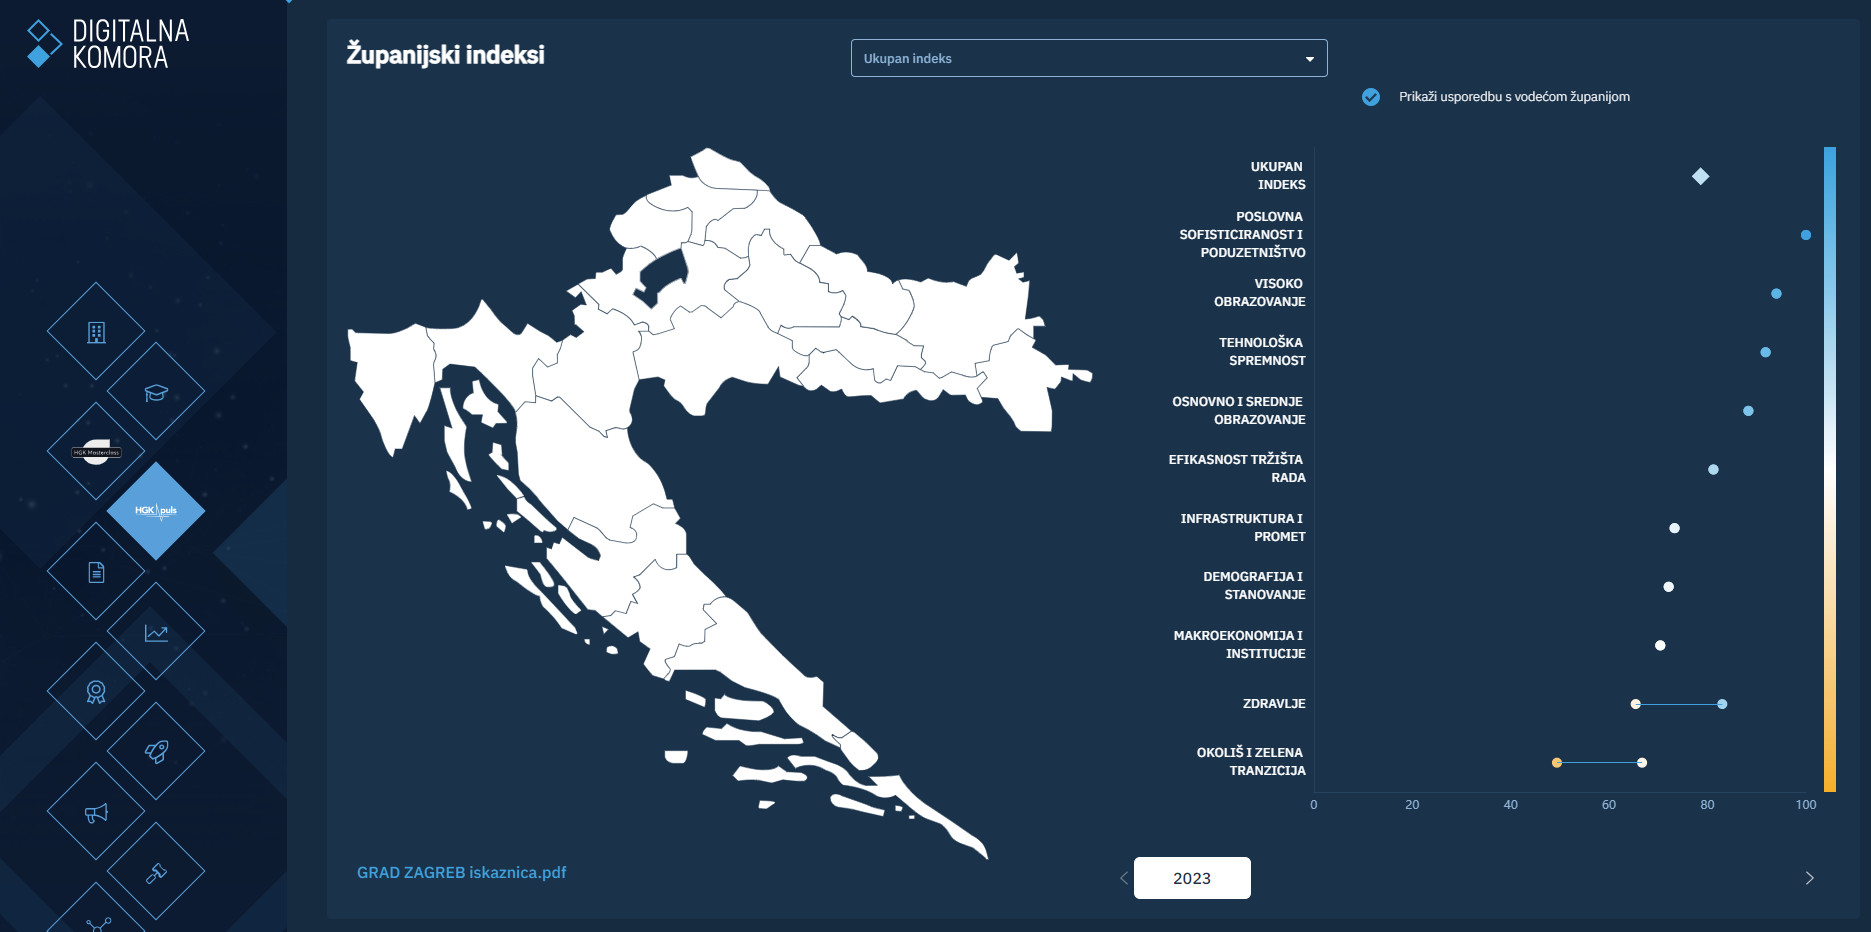This screenshot has height=932, width=1871.
Task: Open the 'Ukupan indeks' dropdown
Action: (x=1088, y=58)
